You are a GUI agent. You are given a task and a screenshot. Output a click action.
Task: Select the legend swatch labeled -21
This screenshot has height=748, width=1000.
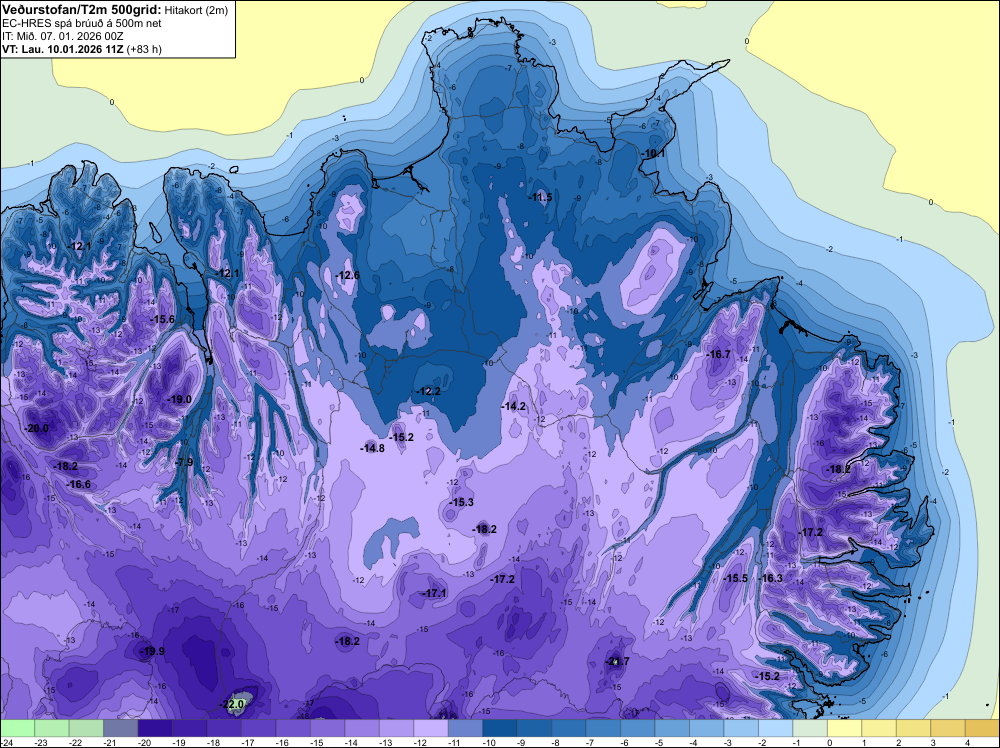point(121,728)
